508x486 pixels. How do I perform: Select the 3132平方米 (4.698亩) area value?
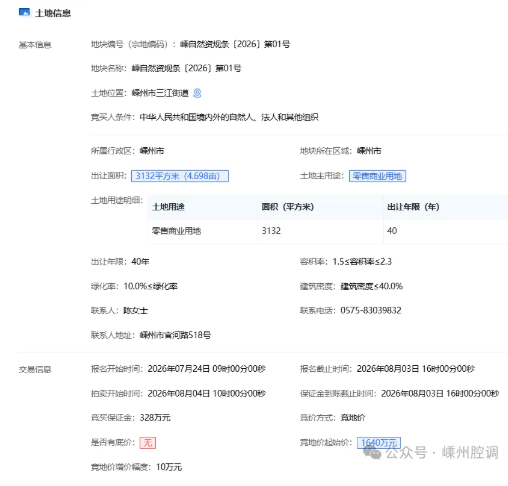[180, 176]
